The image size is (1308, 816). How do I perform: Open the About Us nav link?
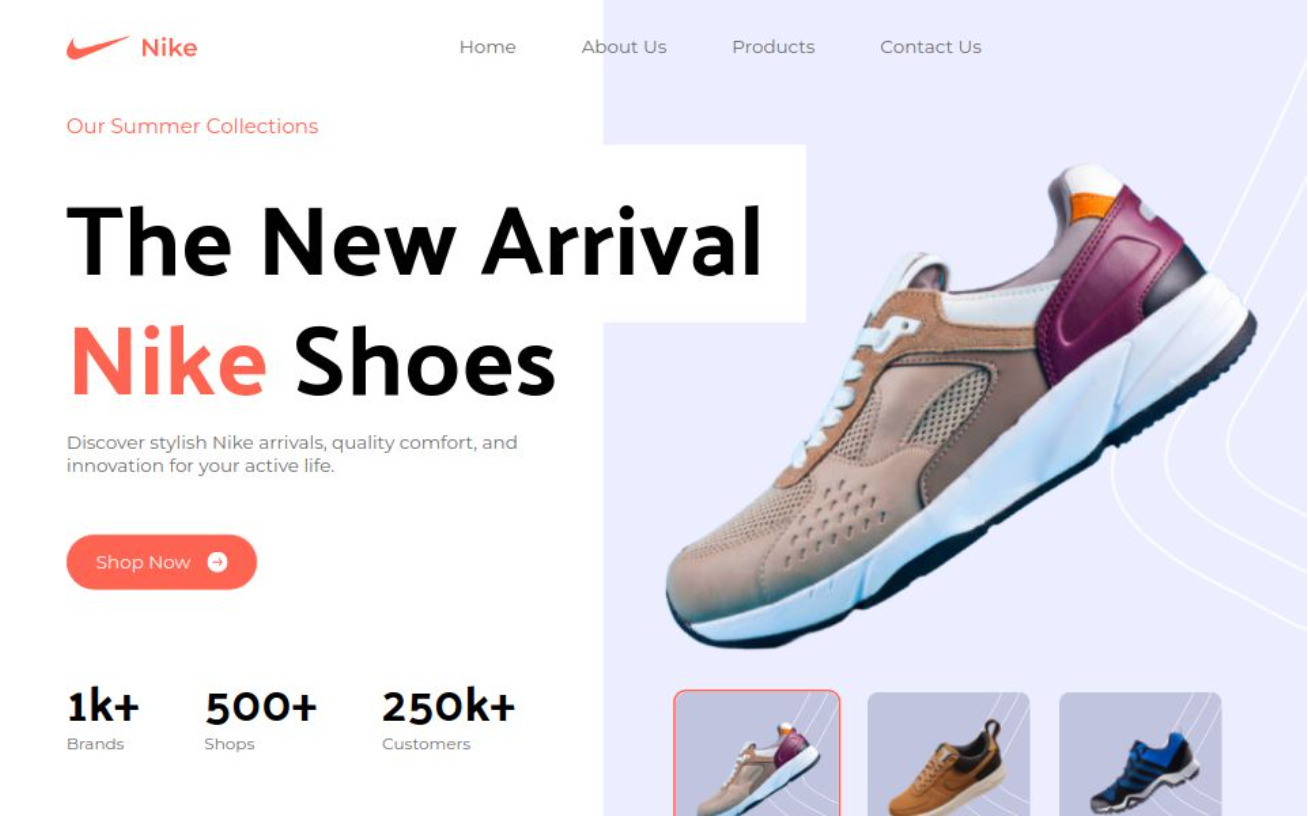[624, 47]
